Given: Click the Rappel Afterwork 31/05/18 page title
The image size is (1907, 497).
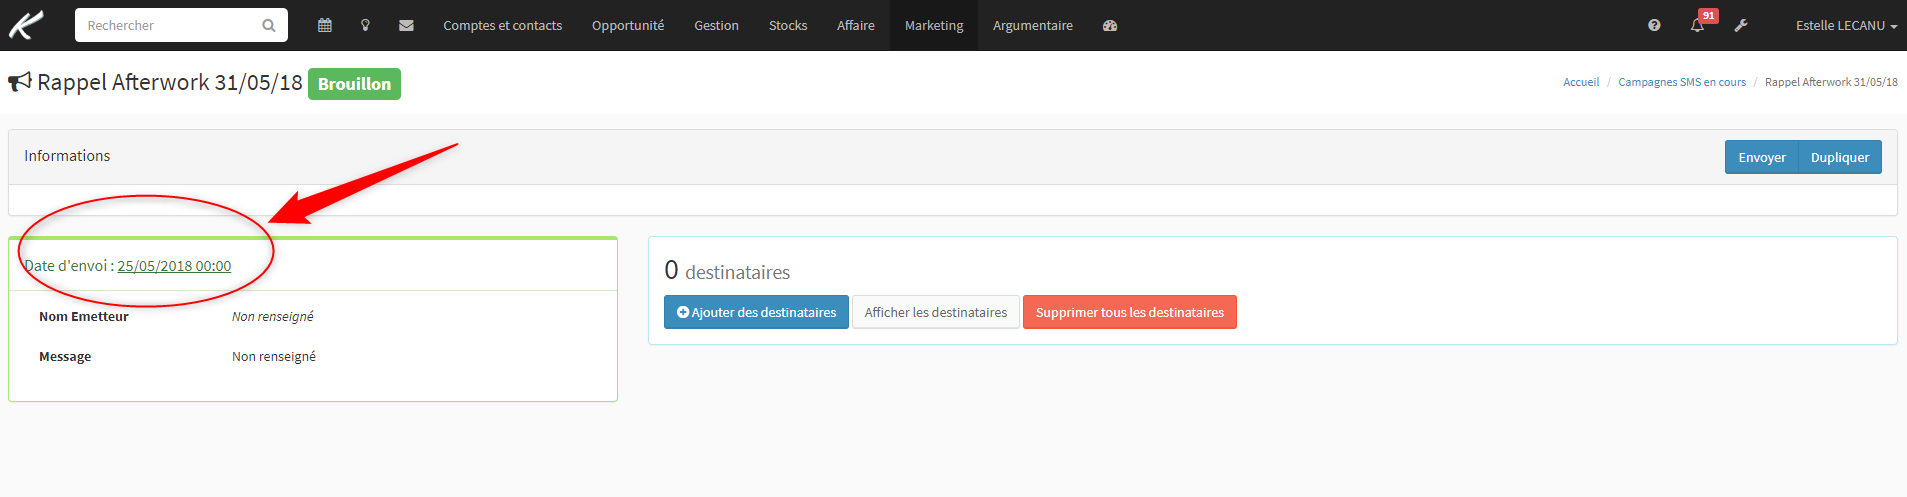Looking at the screenshot, I should (170, 82).
